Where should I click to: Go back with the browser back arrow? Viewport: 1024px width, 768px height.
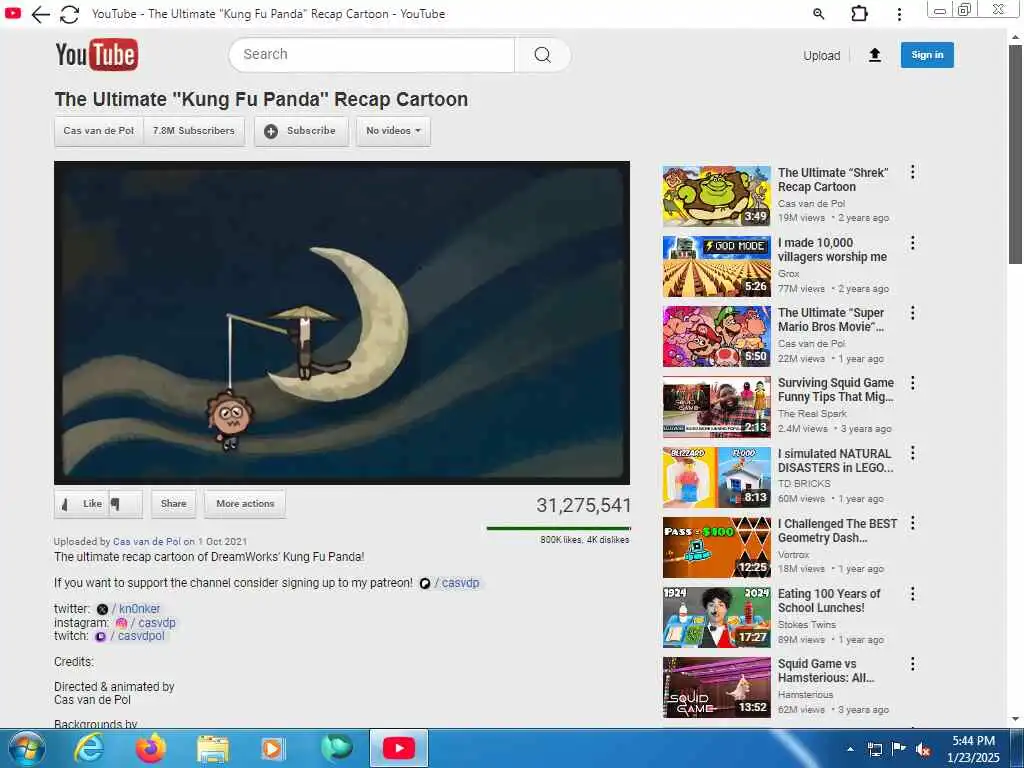pos(40,14)
